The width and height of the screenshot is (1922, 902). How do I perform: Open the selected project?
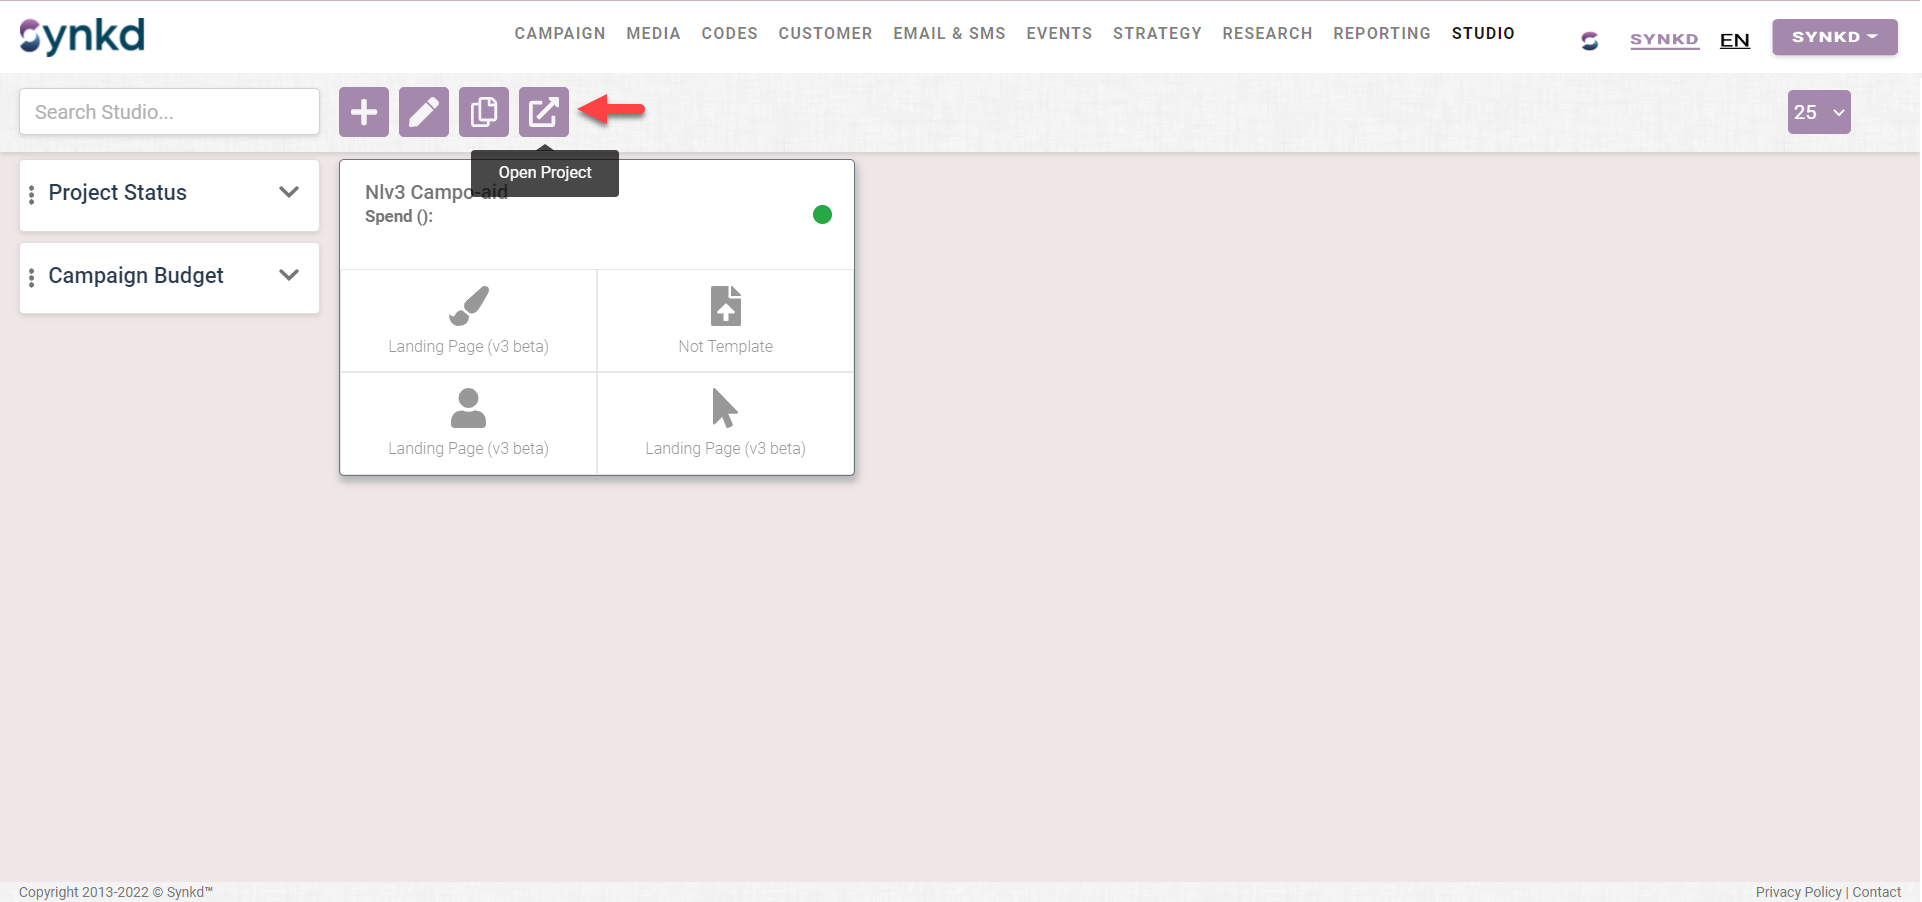tap(543, 112)
